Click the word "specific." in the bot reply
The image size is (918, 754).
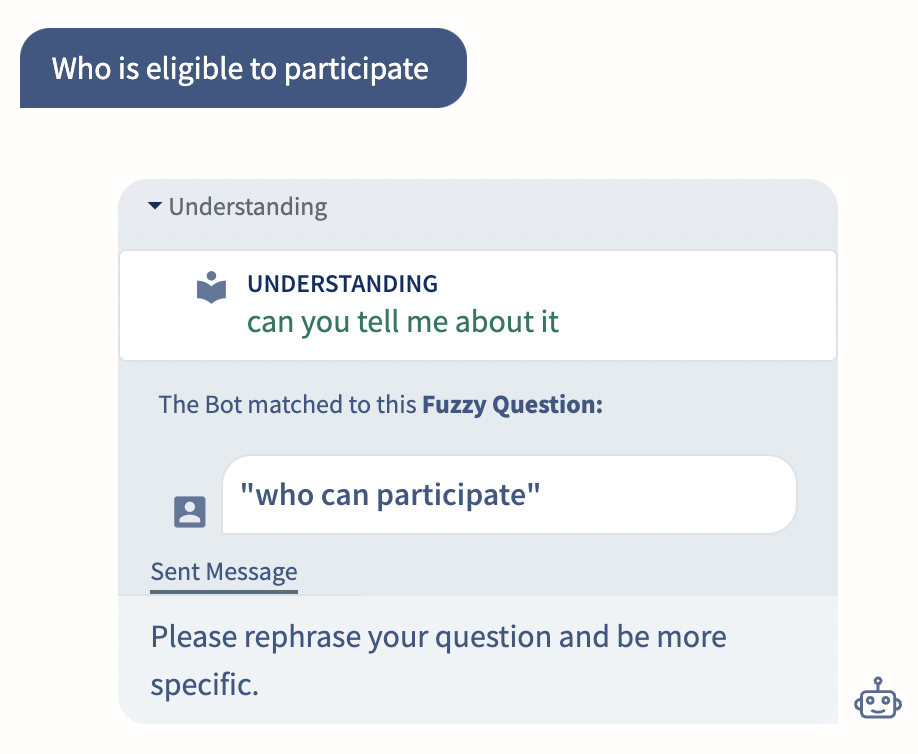[204, 685]
